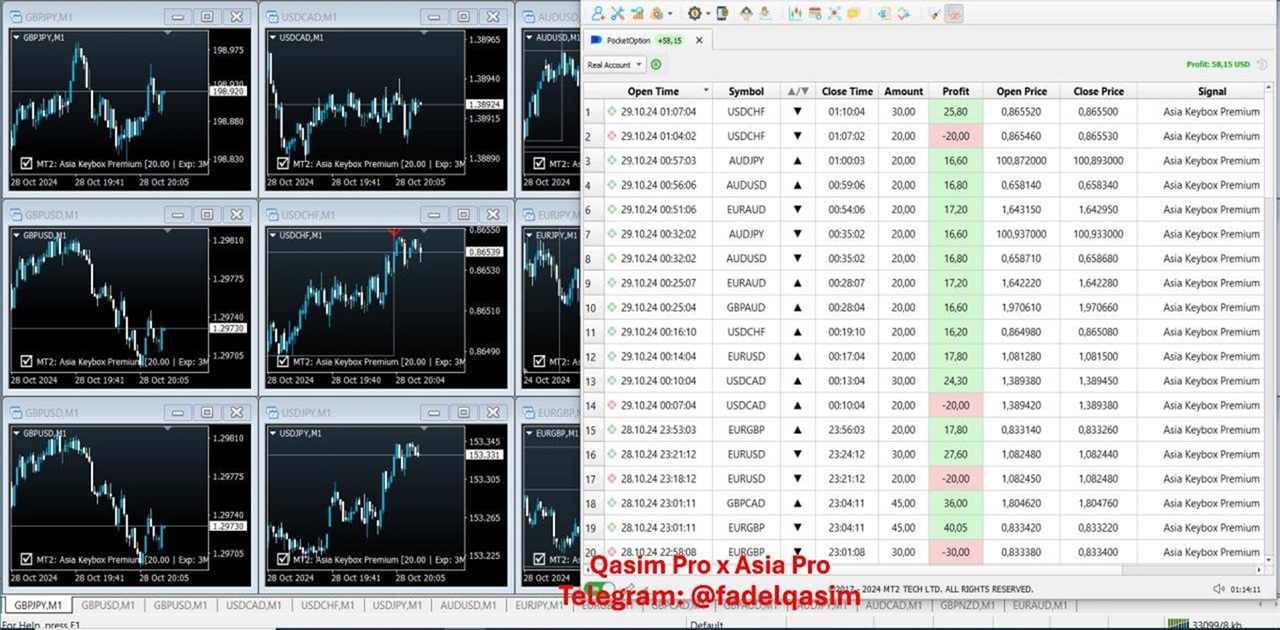The width and height of the screenshot is (1280, 630).
Task: Open the Open Time column filter dropdown
Action: point(706,91)
